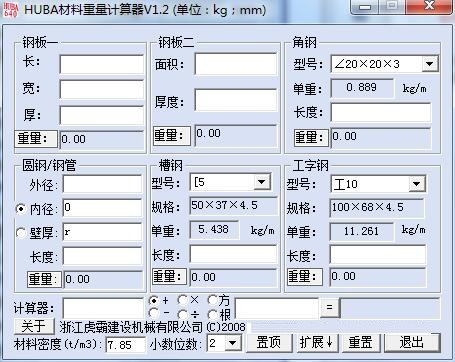Choose the ÷ division radio option
This screenshot has width=455, height=362.
(x=182, y=314)
